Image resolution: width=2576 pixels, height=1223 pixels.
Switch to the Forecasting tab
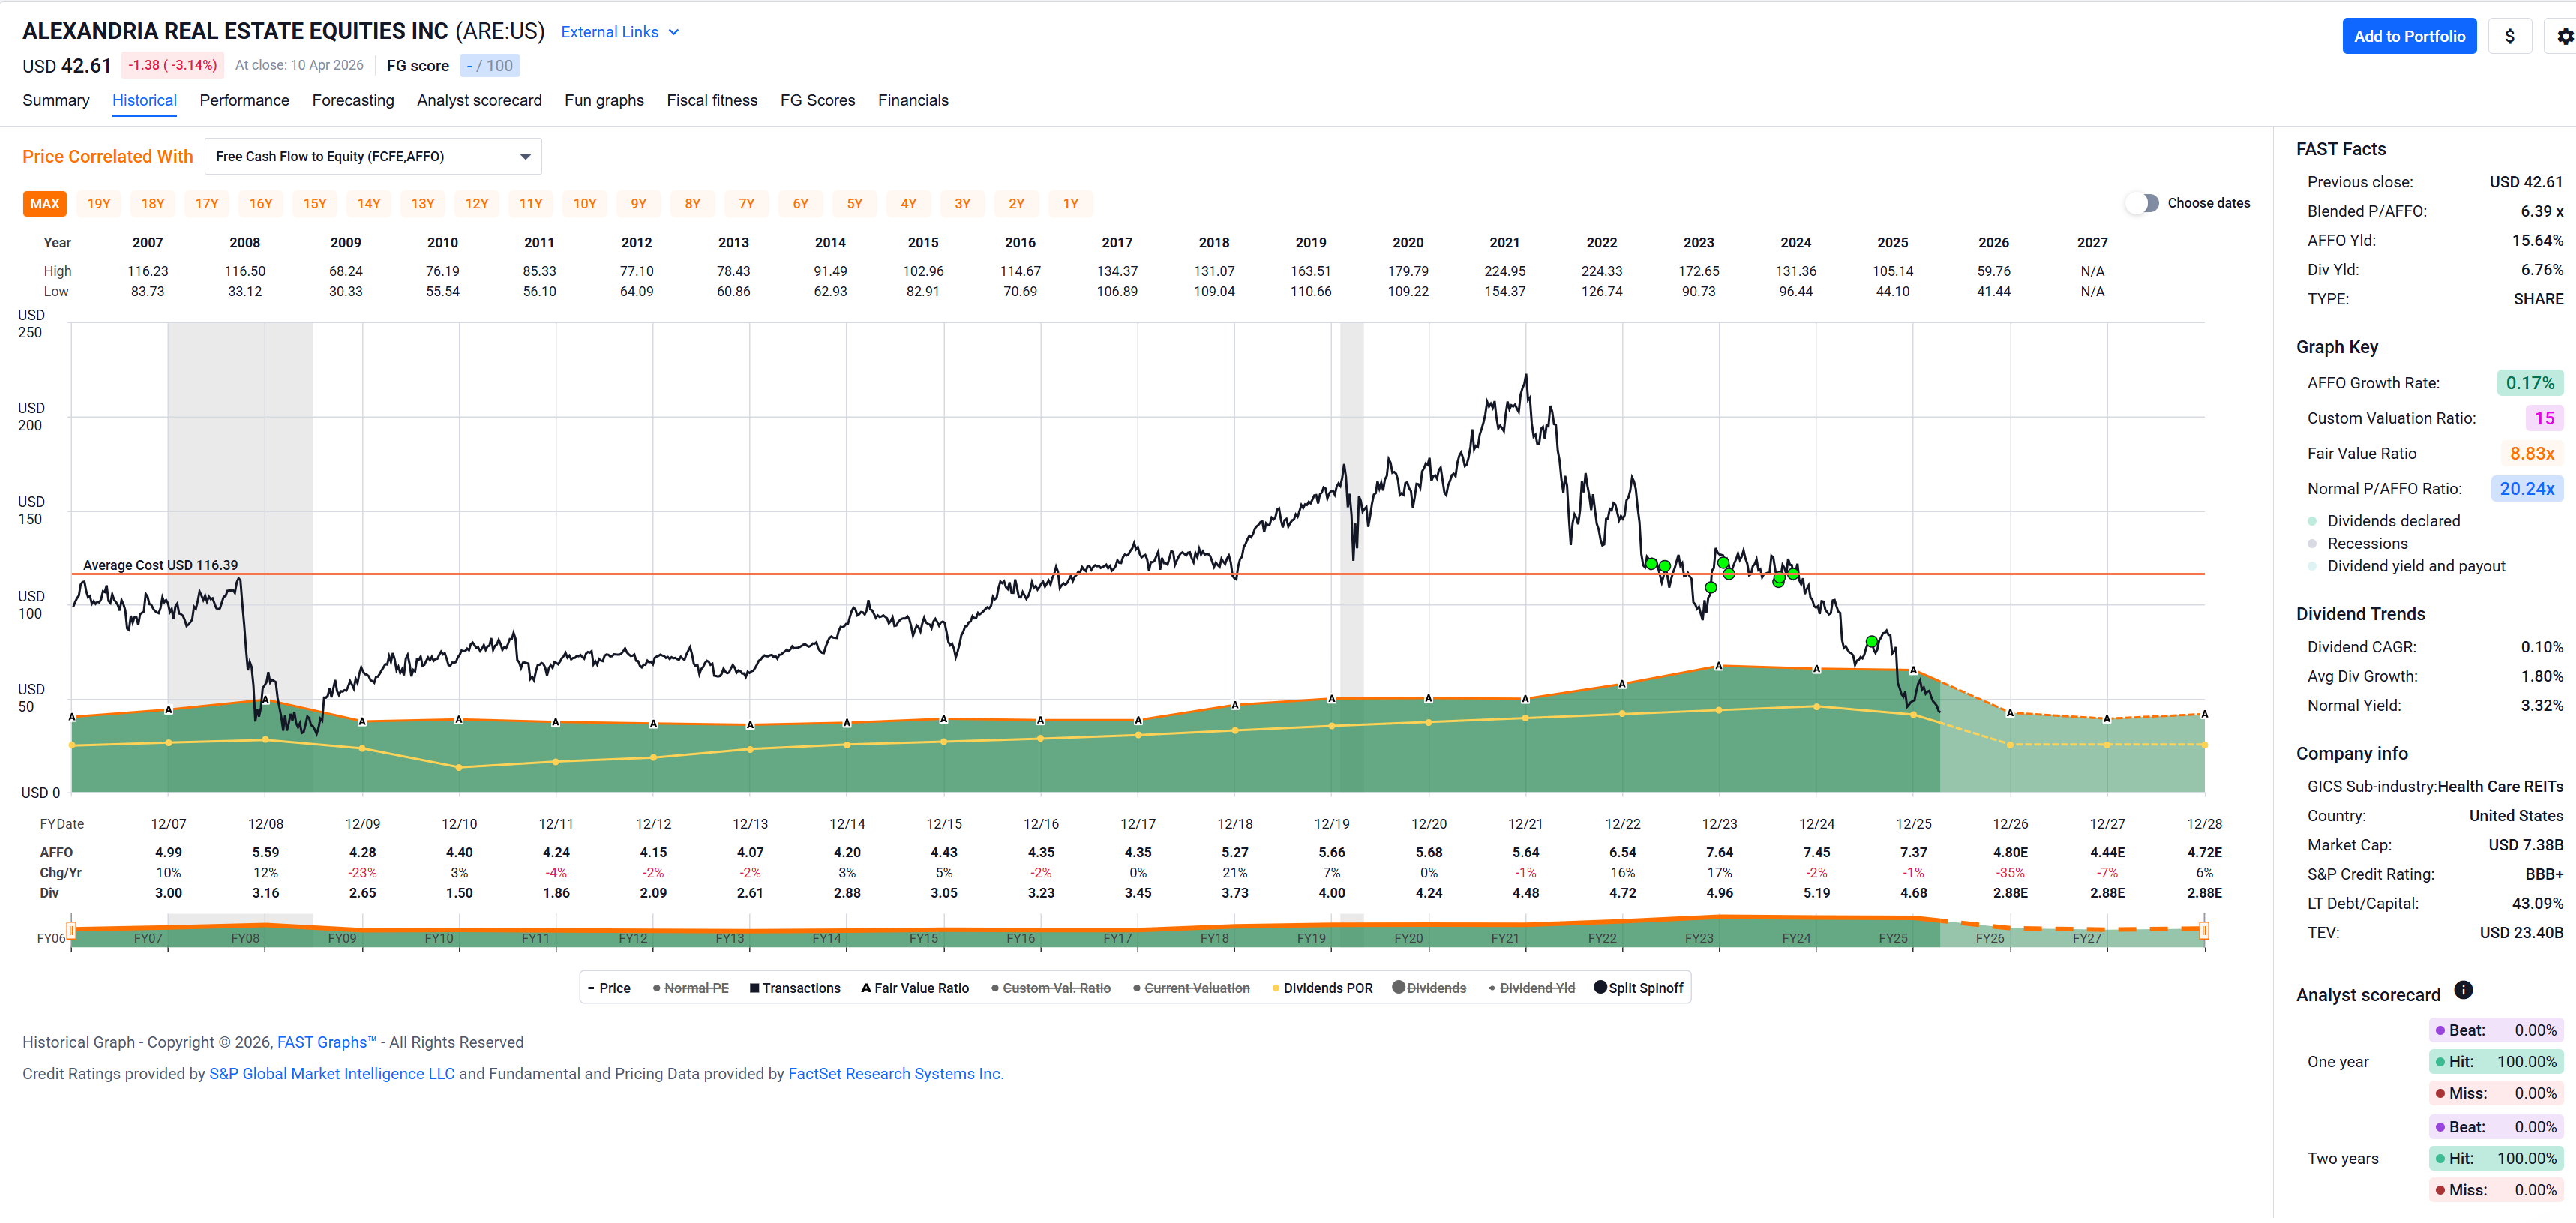click(353, 100)
